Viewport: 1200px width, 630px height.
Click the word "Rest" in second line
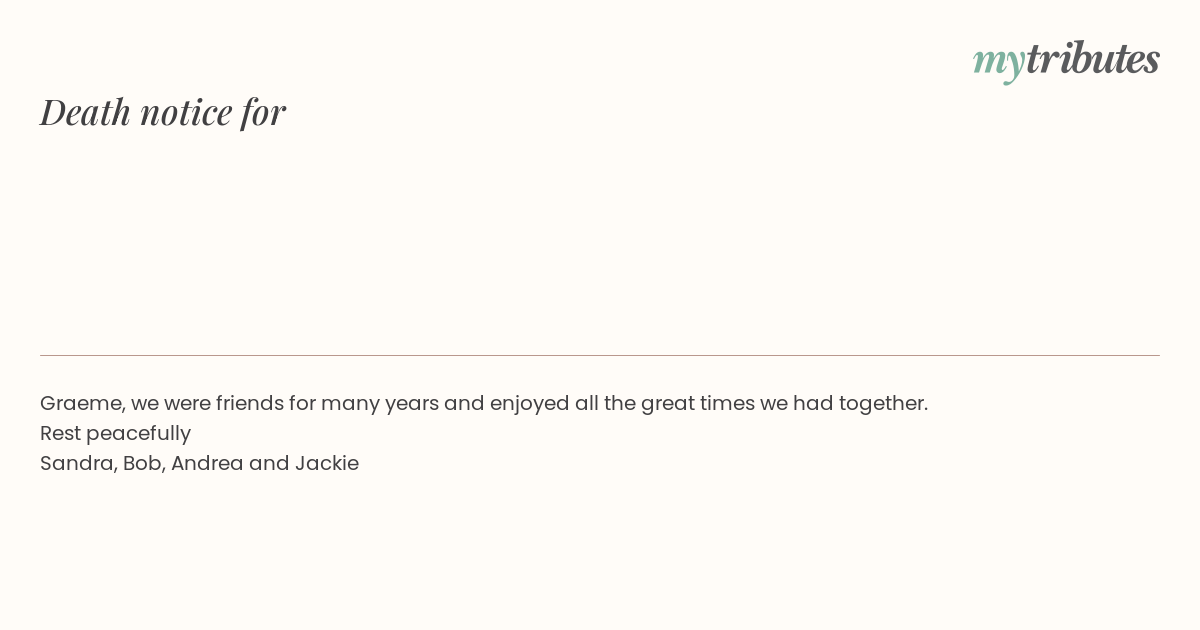(60, 433)
